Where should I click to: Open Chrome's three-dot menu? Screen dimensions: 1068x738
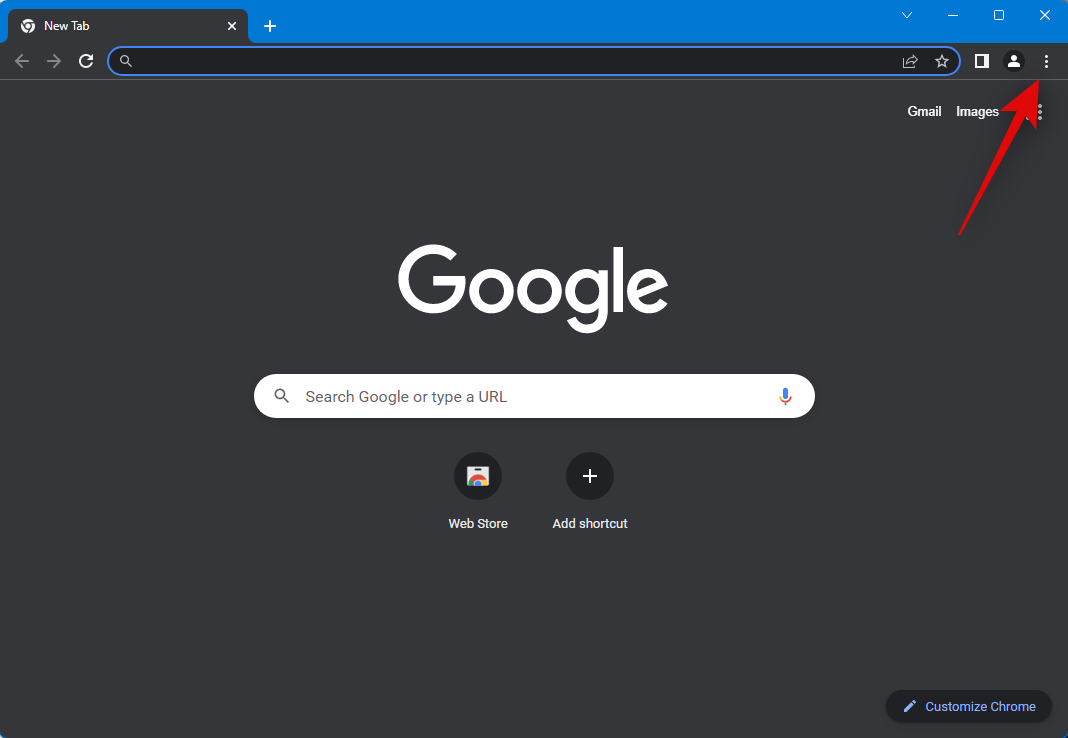click(x=1046, y=61)
